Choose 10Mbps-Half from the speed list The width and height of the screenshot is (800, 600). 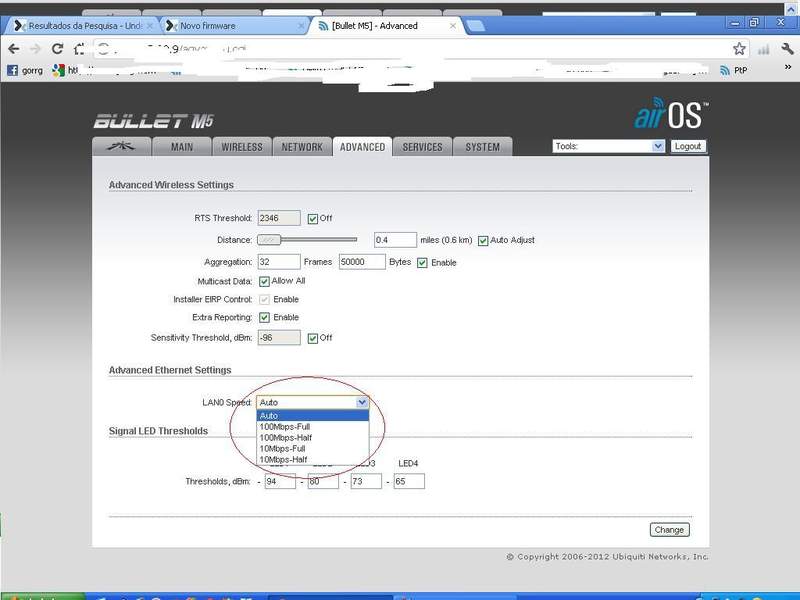312,460
